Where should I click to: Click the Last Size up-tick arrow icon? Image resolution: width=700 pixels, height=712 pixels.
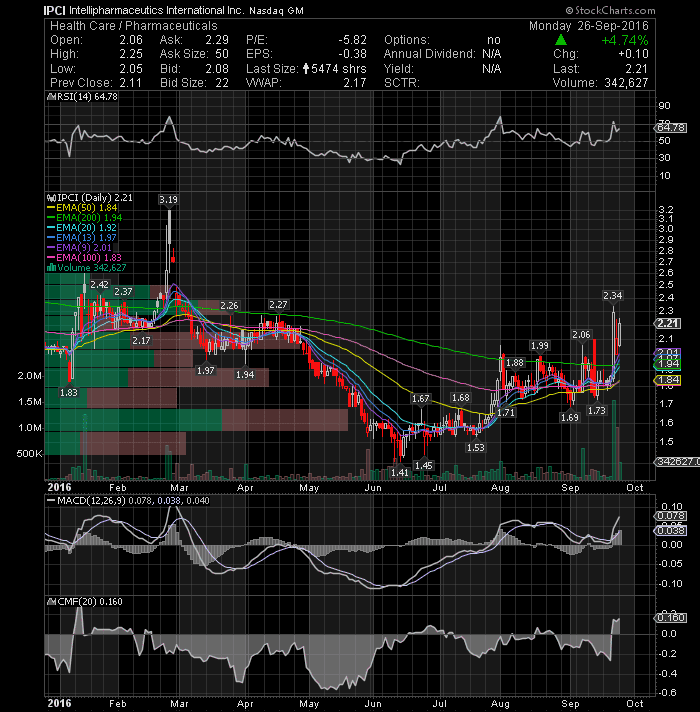pyautogui.click(x=306, y=69)
